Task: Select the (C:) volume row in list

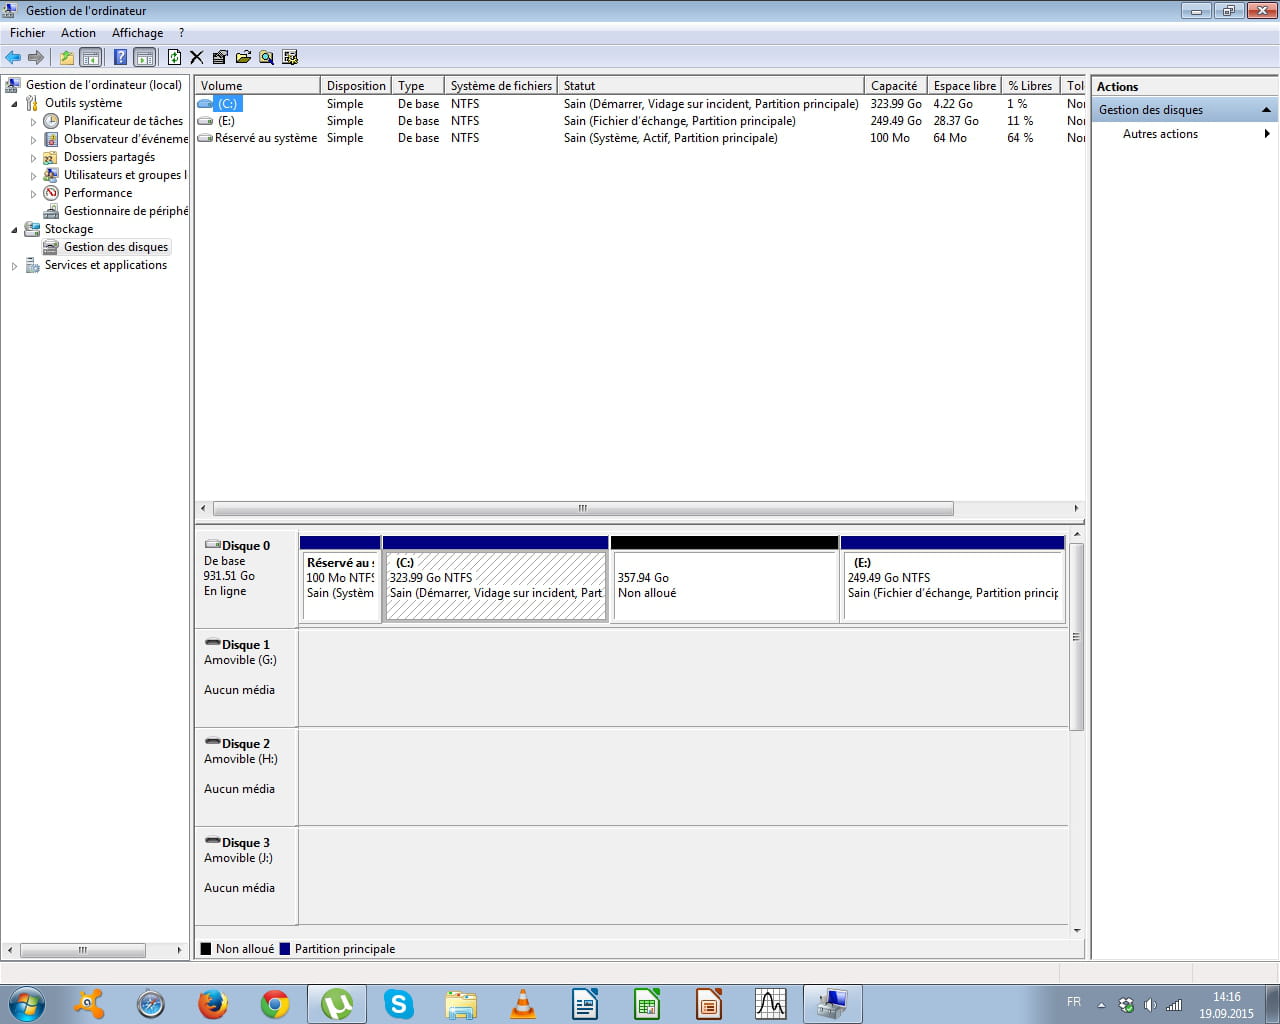Action: point(640,104)
